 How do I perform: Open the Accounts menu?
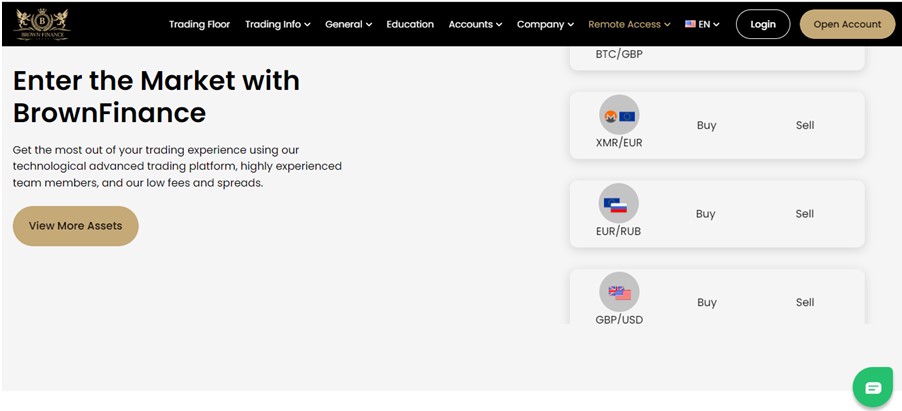[475, 24]
